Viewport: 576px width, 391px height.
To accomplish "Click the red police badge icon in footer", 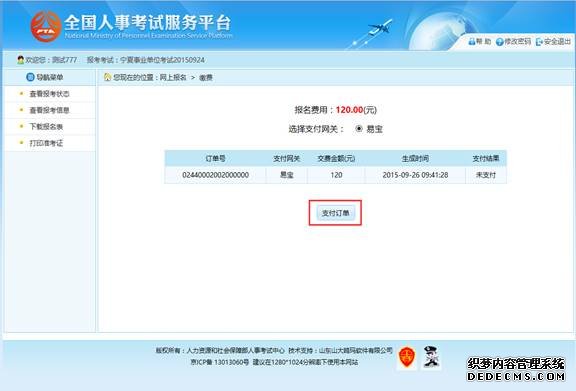I will click(407, 357).
